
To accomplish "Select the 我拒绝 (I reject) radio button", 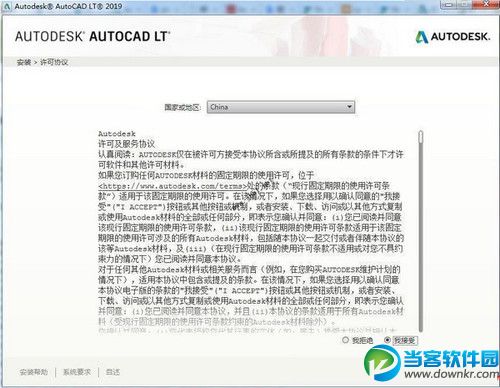I will (345, 340).
